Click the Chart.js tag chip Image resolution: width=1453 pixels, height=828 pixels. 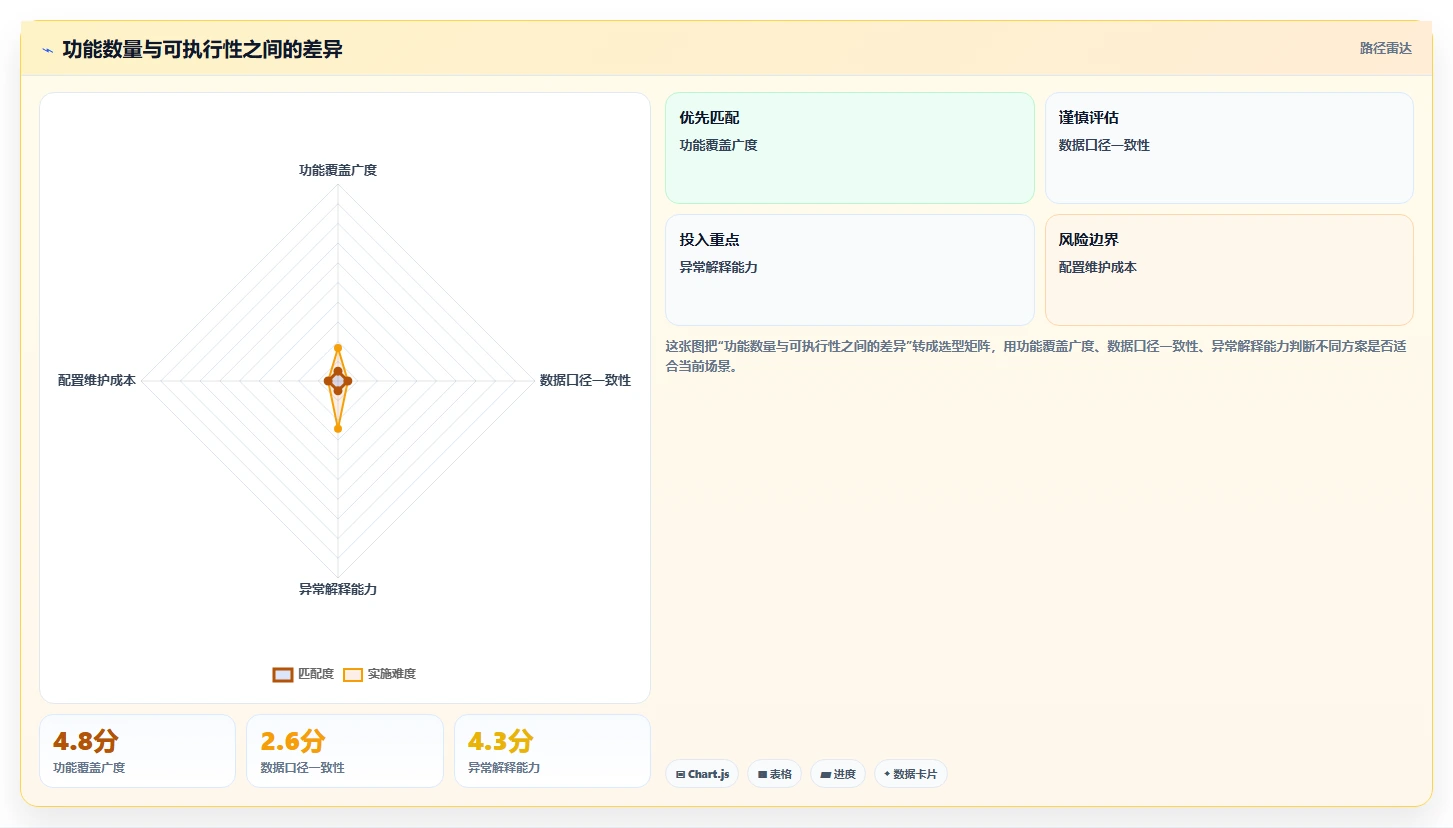[702, 774]
